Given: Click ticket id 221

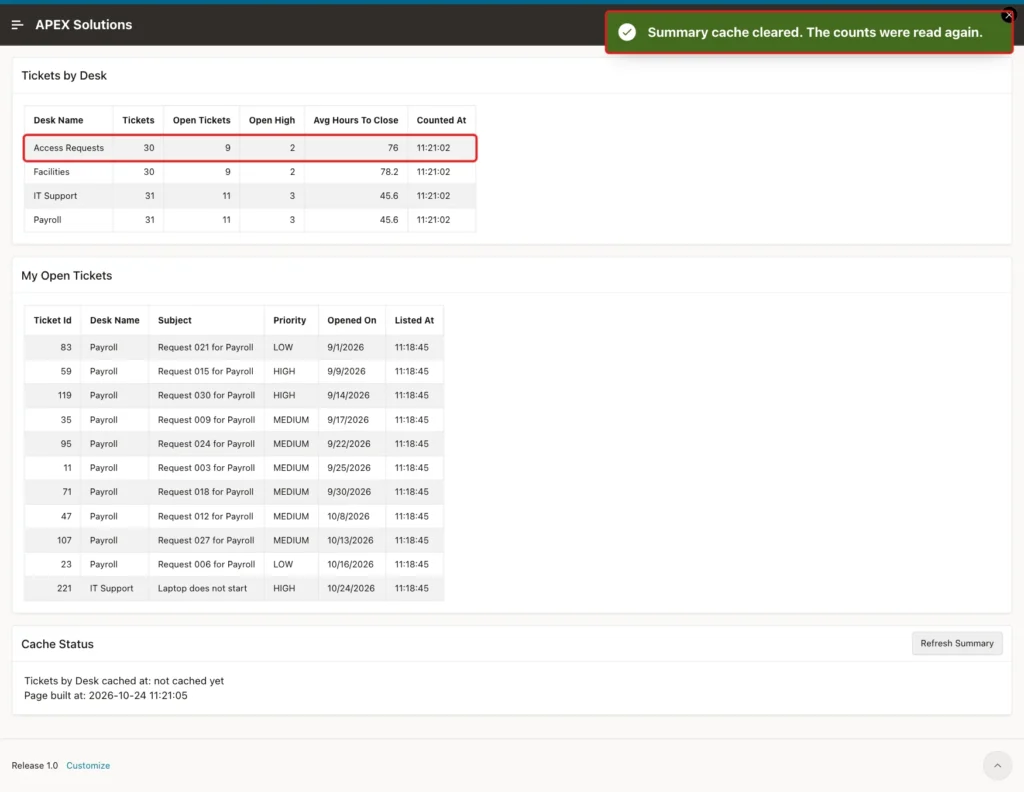Looking at the screenshot, I should (x=64, y=588).
